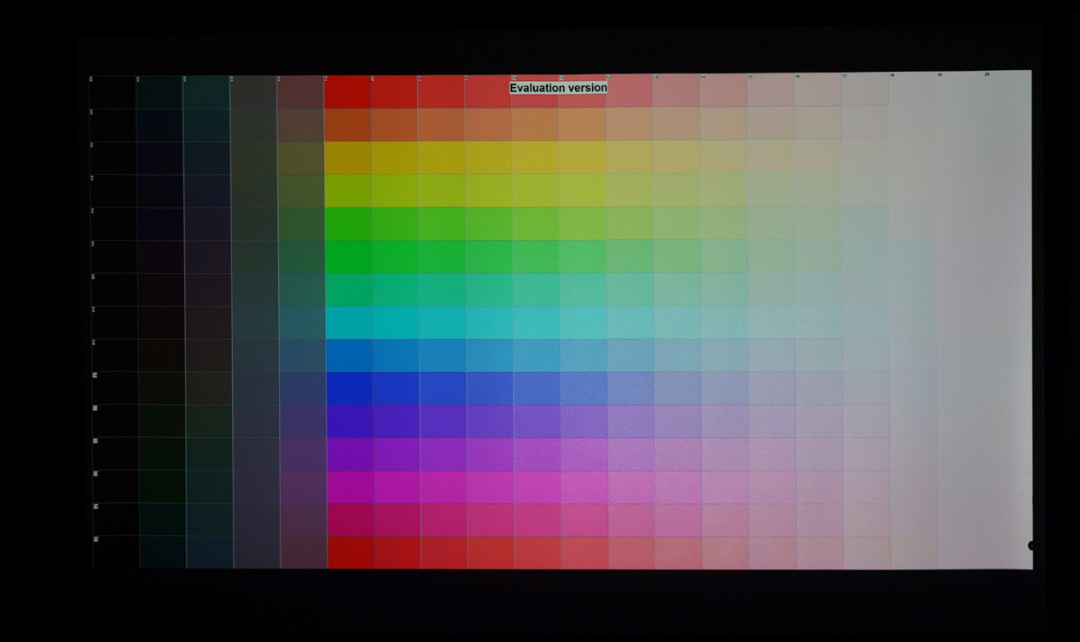The image size is (1080, 642).
Task: Click the black swatch in the top-left corner
Action: point(112,92)
